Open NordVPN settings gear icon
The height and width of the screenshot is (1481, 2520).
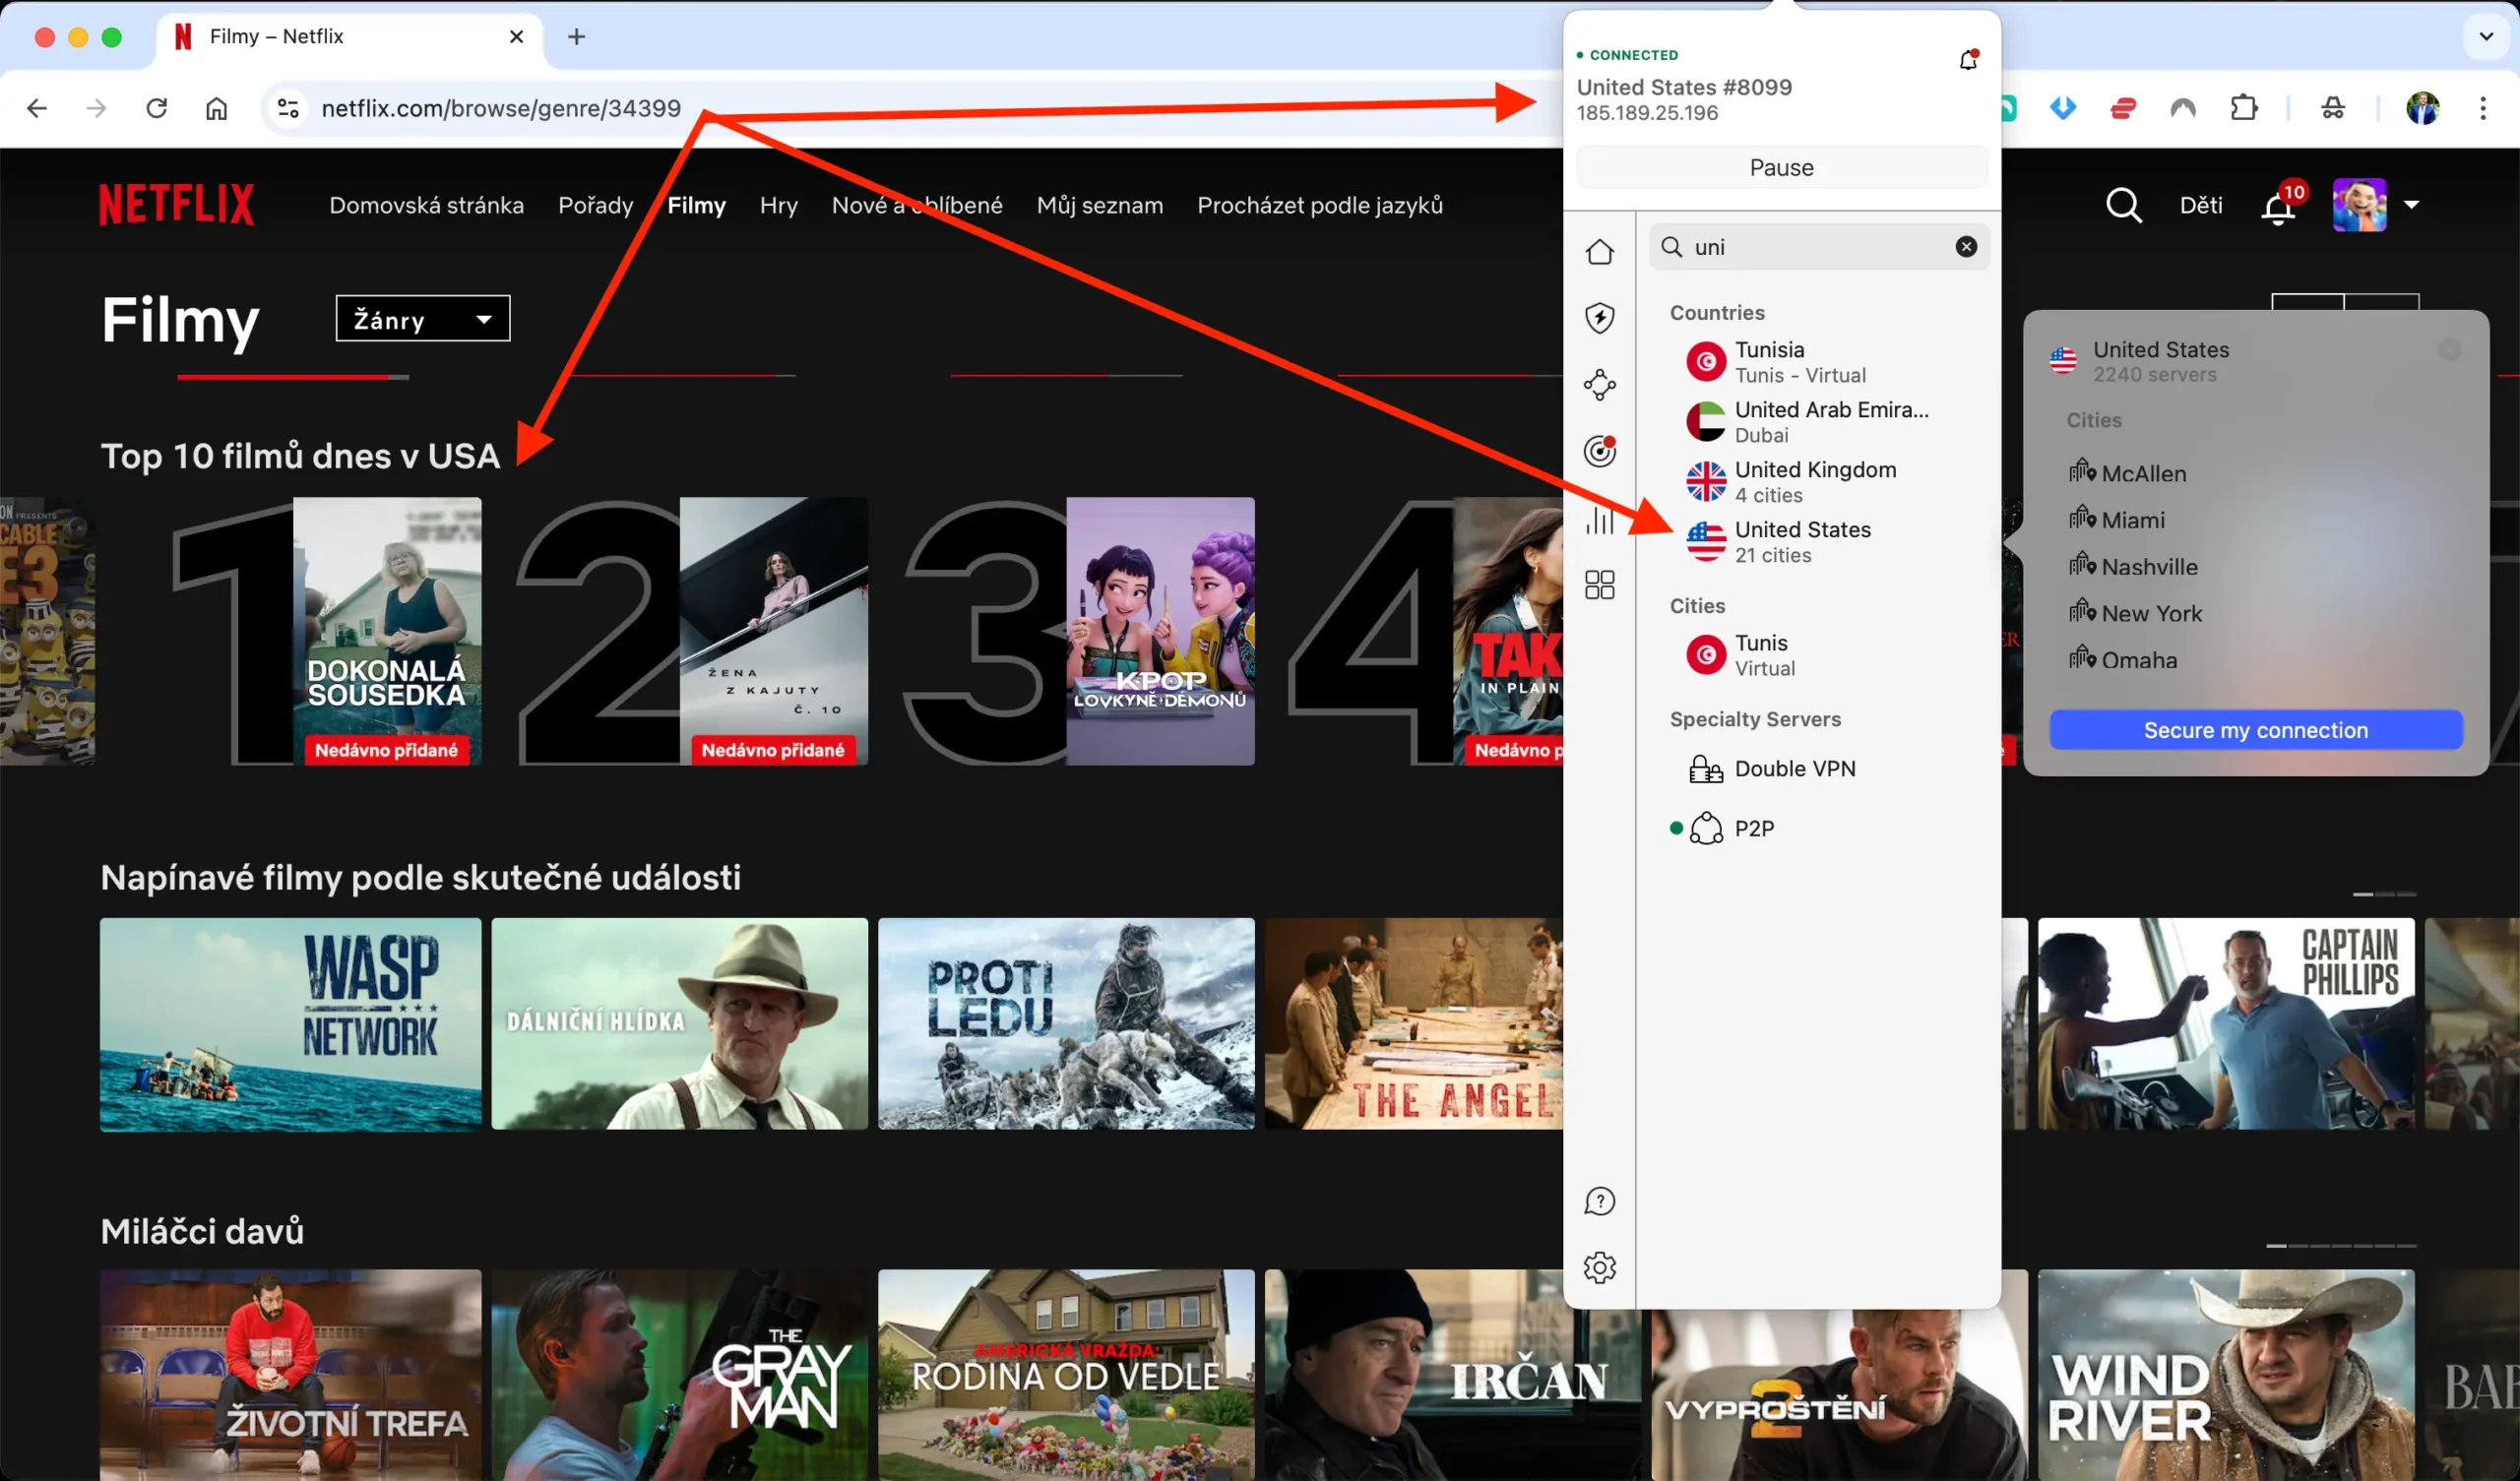[1599, 1267]
